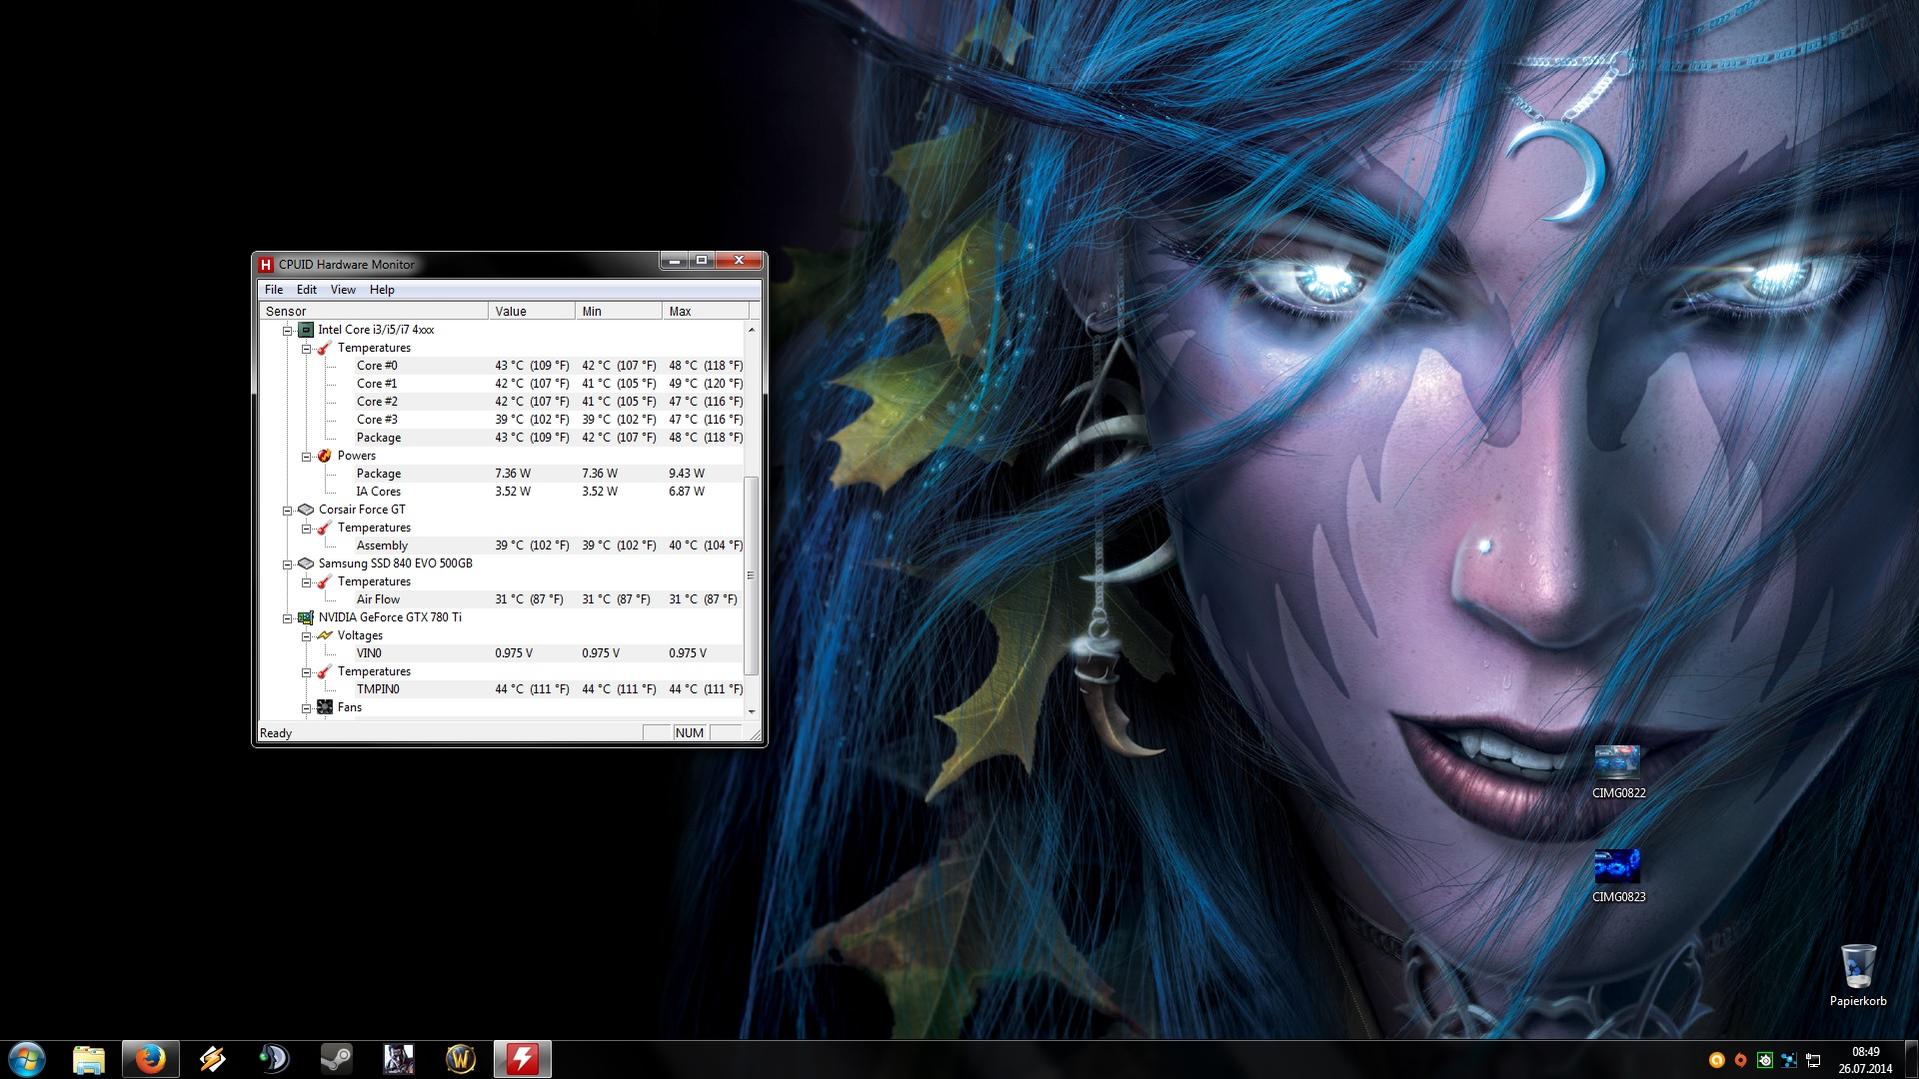Click the thermometer icon under Corsair Force GT
This screenshot has height=1079, width=1919.
324,528
